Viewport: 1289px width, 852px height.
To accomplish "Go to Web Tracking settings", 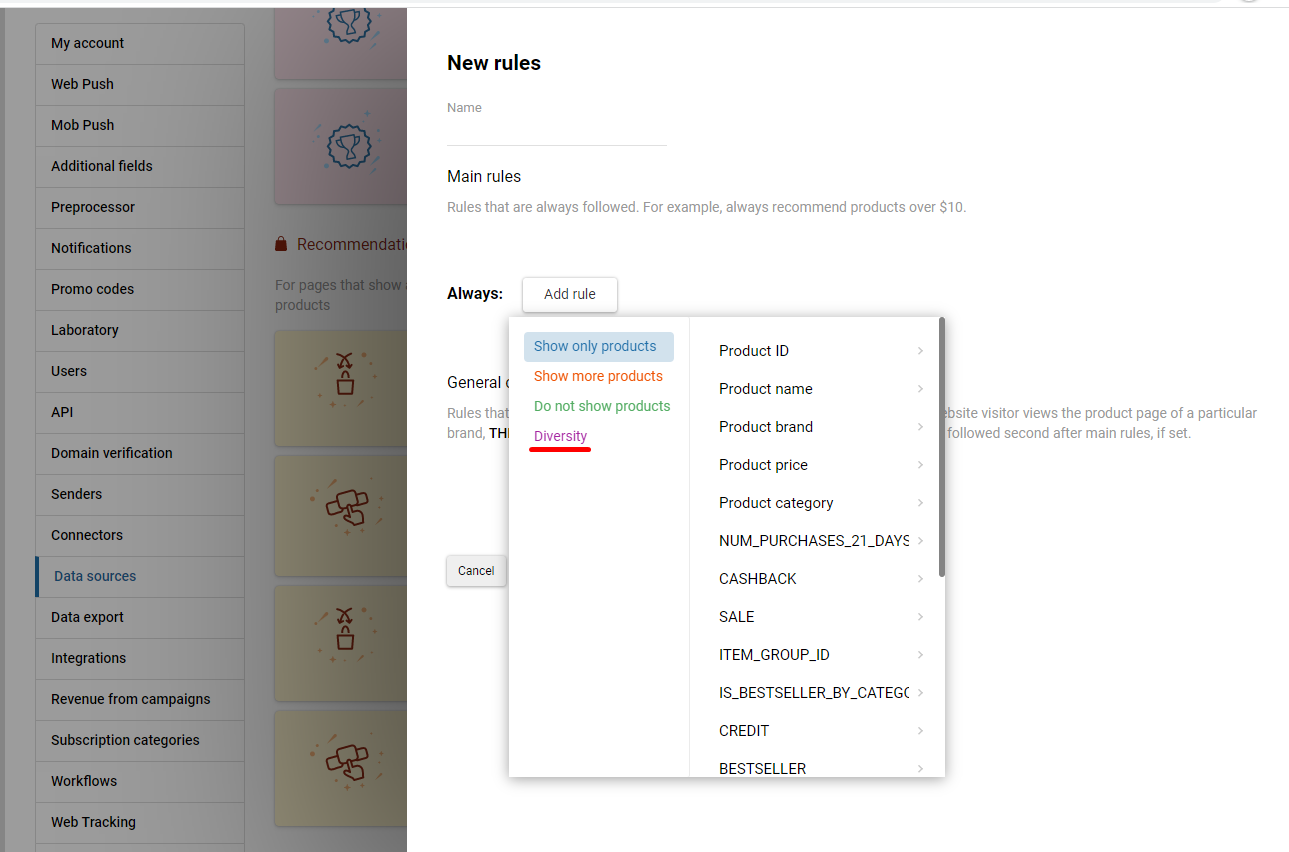I will [93, 822].
